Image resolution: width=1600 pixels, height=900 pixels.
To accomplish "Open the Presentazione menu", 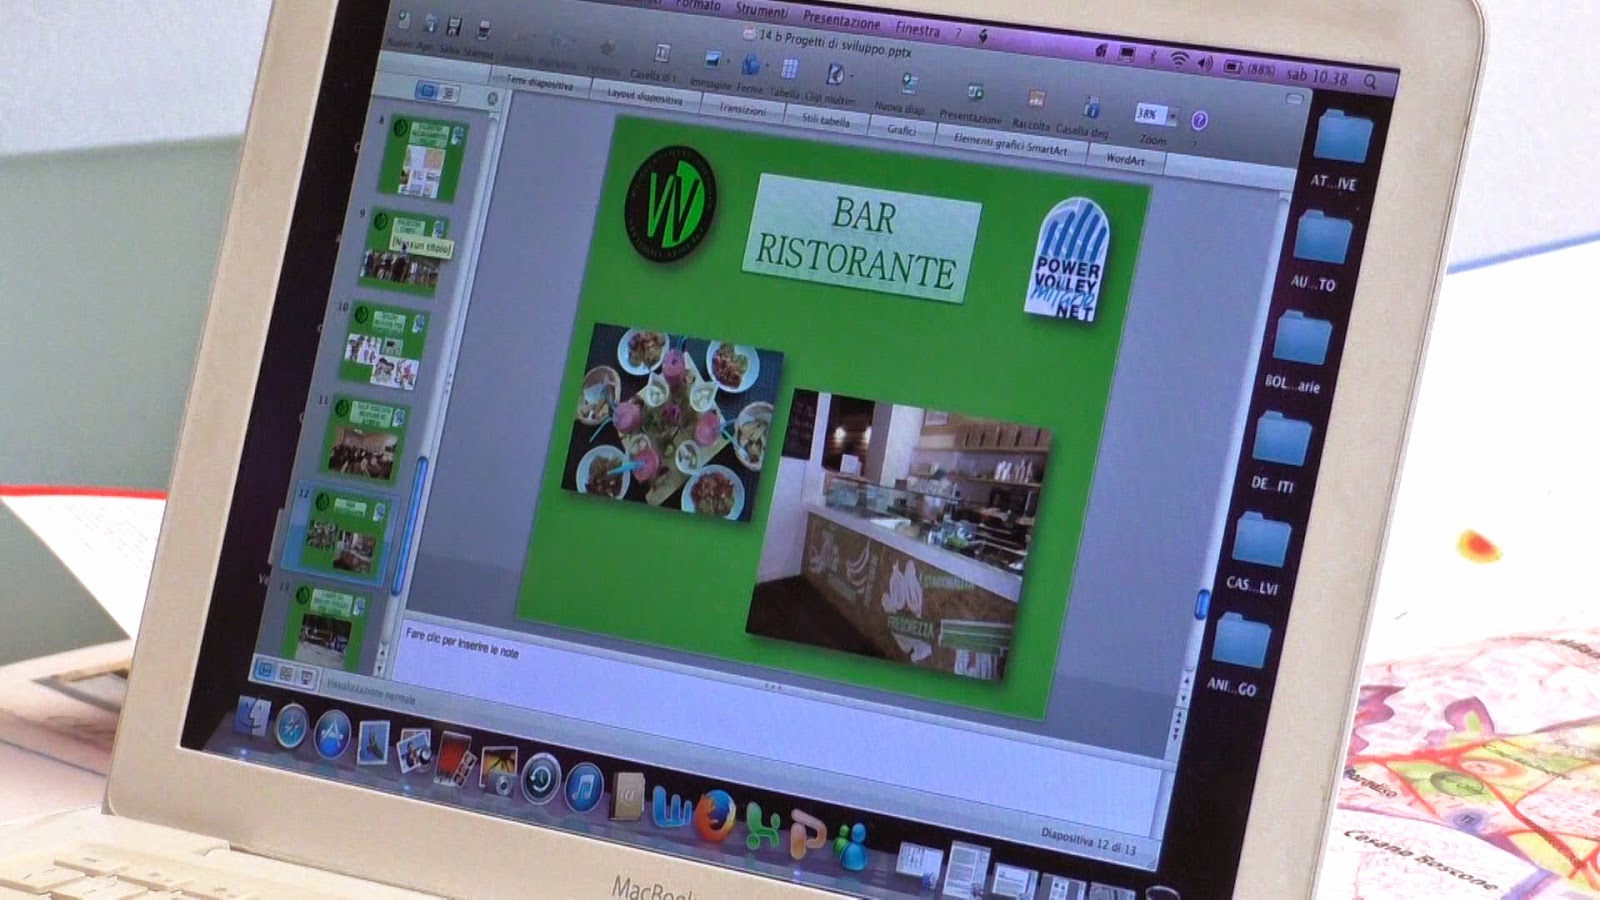I will pos(841,19).
